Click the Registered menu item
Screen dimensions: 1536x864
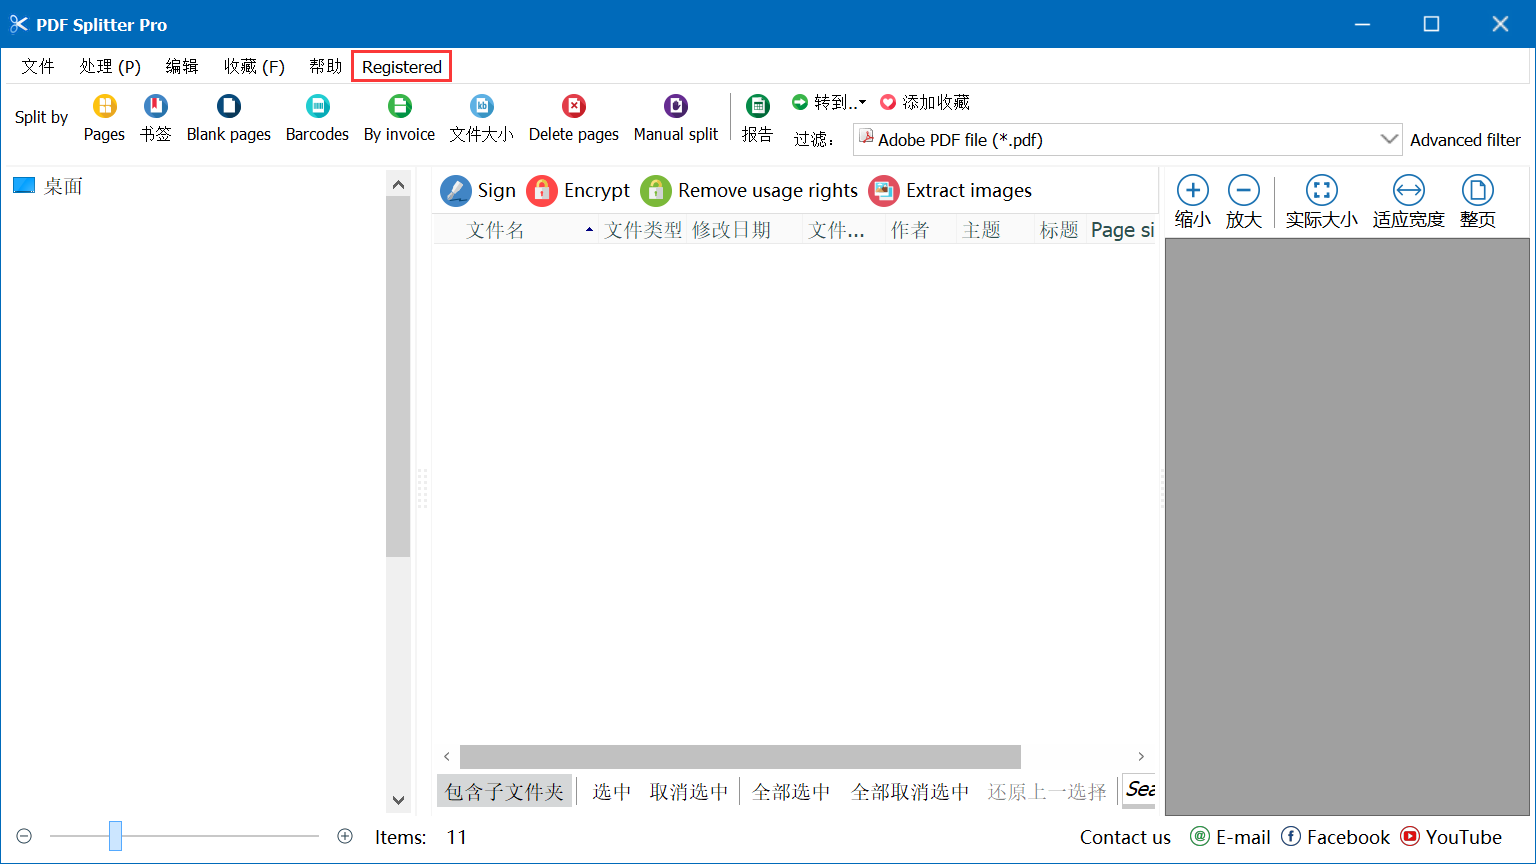(402, 67)
